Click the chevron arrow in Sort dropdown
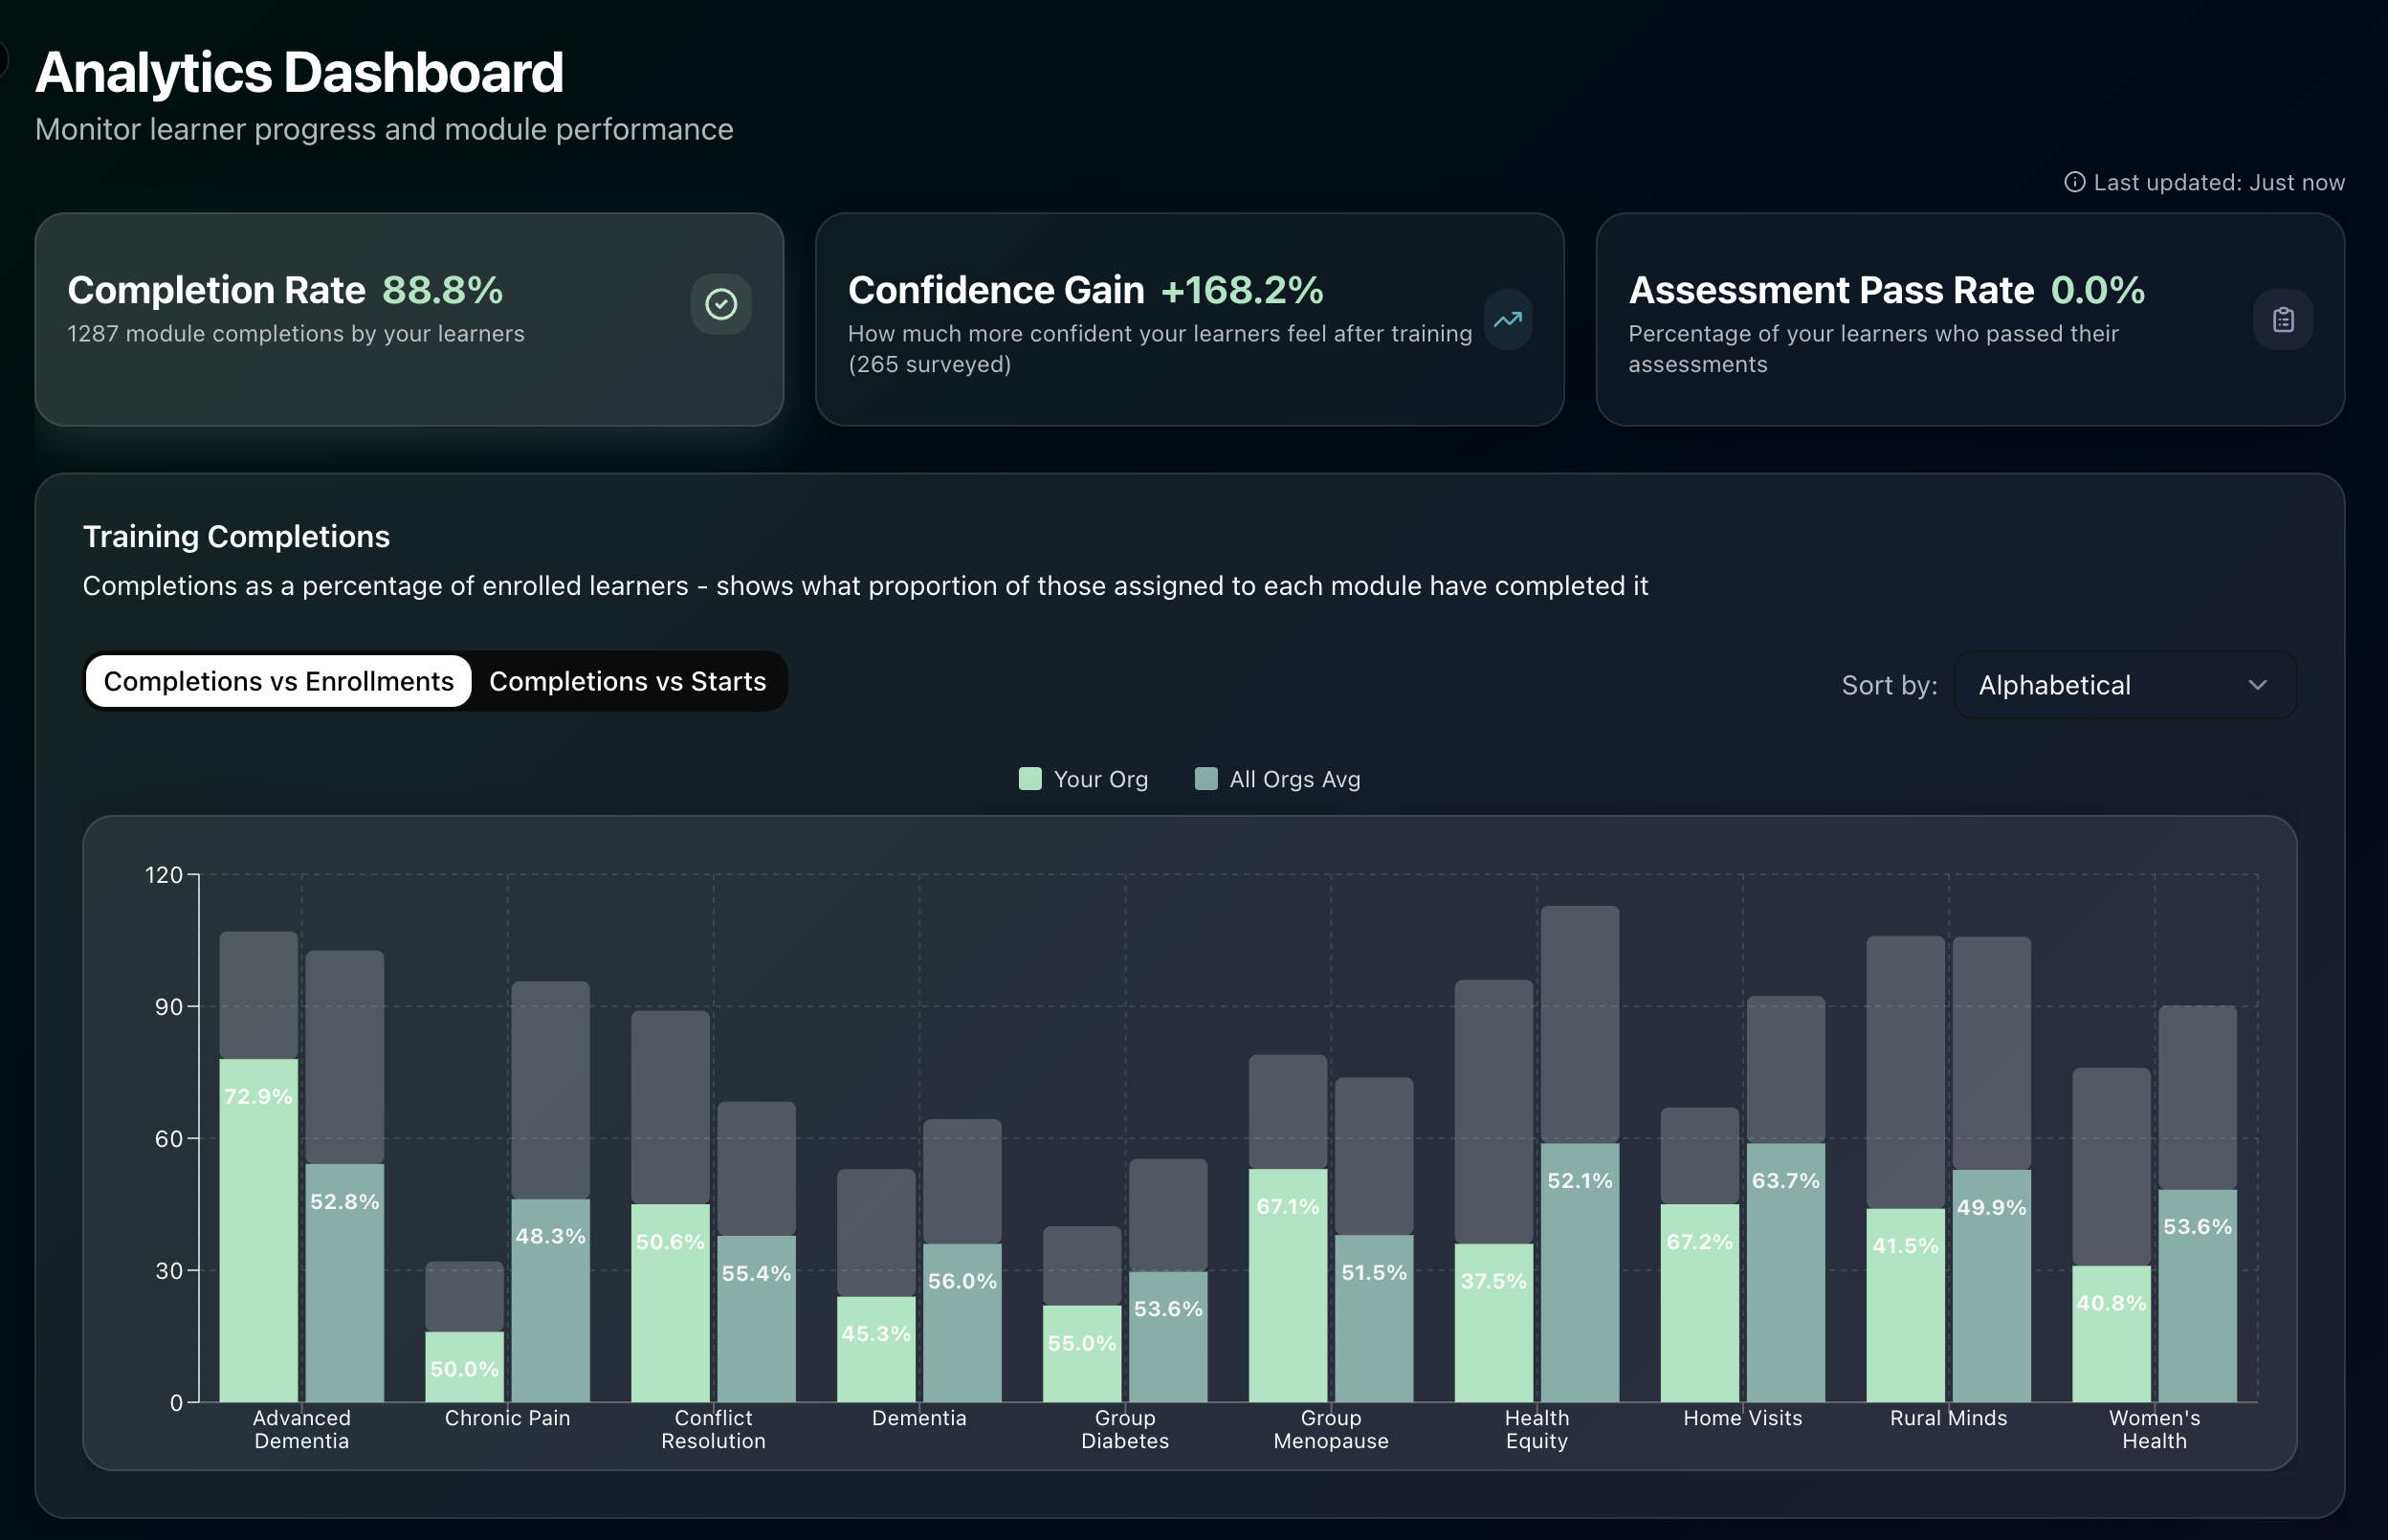 (2258, 685)
